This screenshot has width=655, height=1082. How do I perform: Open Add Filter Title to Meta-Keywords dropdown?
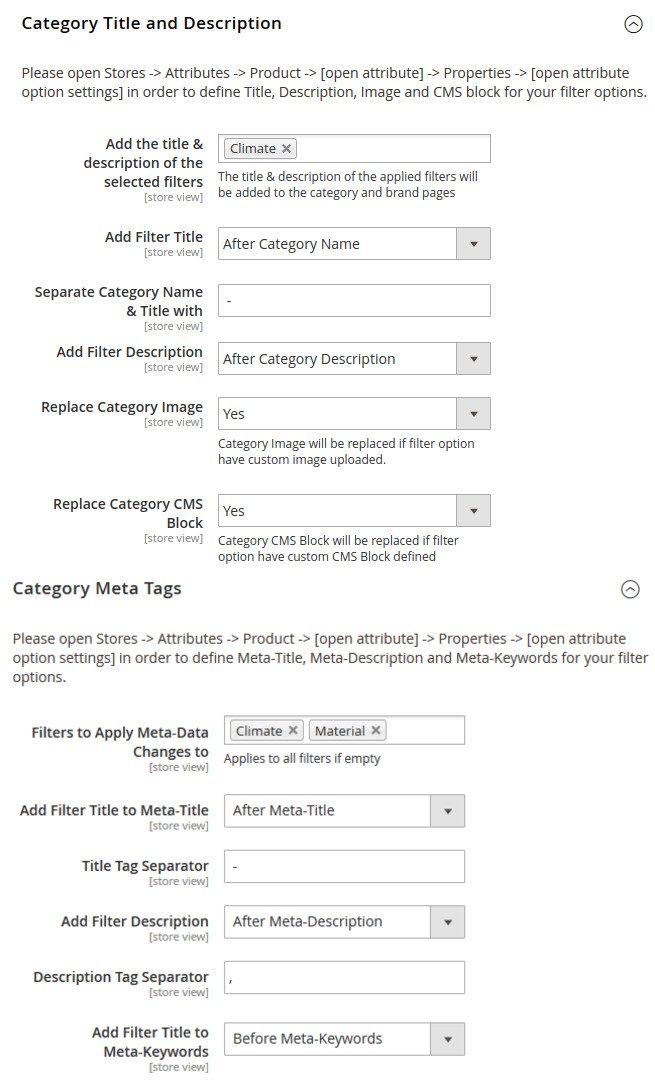click(x=447, y=1039)
